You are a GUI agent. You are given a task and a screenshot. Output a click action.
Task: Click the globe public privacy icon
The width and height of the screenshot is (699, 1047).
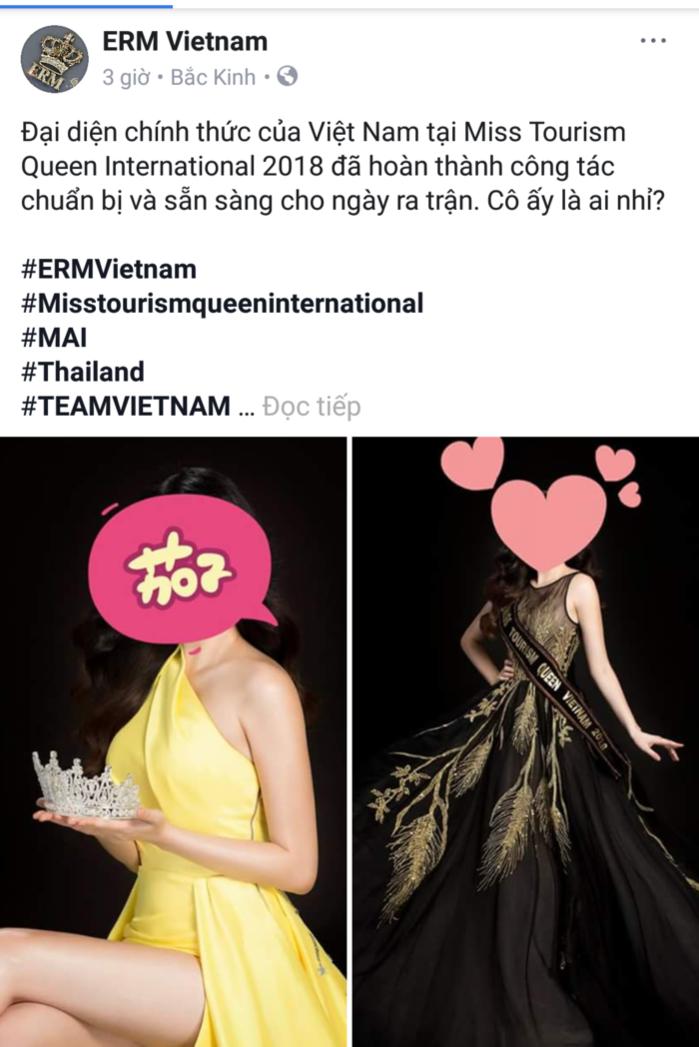coord(287,77)
